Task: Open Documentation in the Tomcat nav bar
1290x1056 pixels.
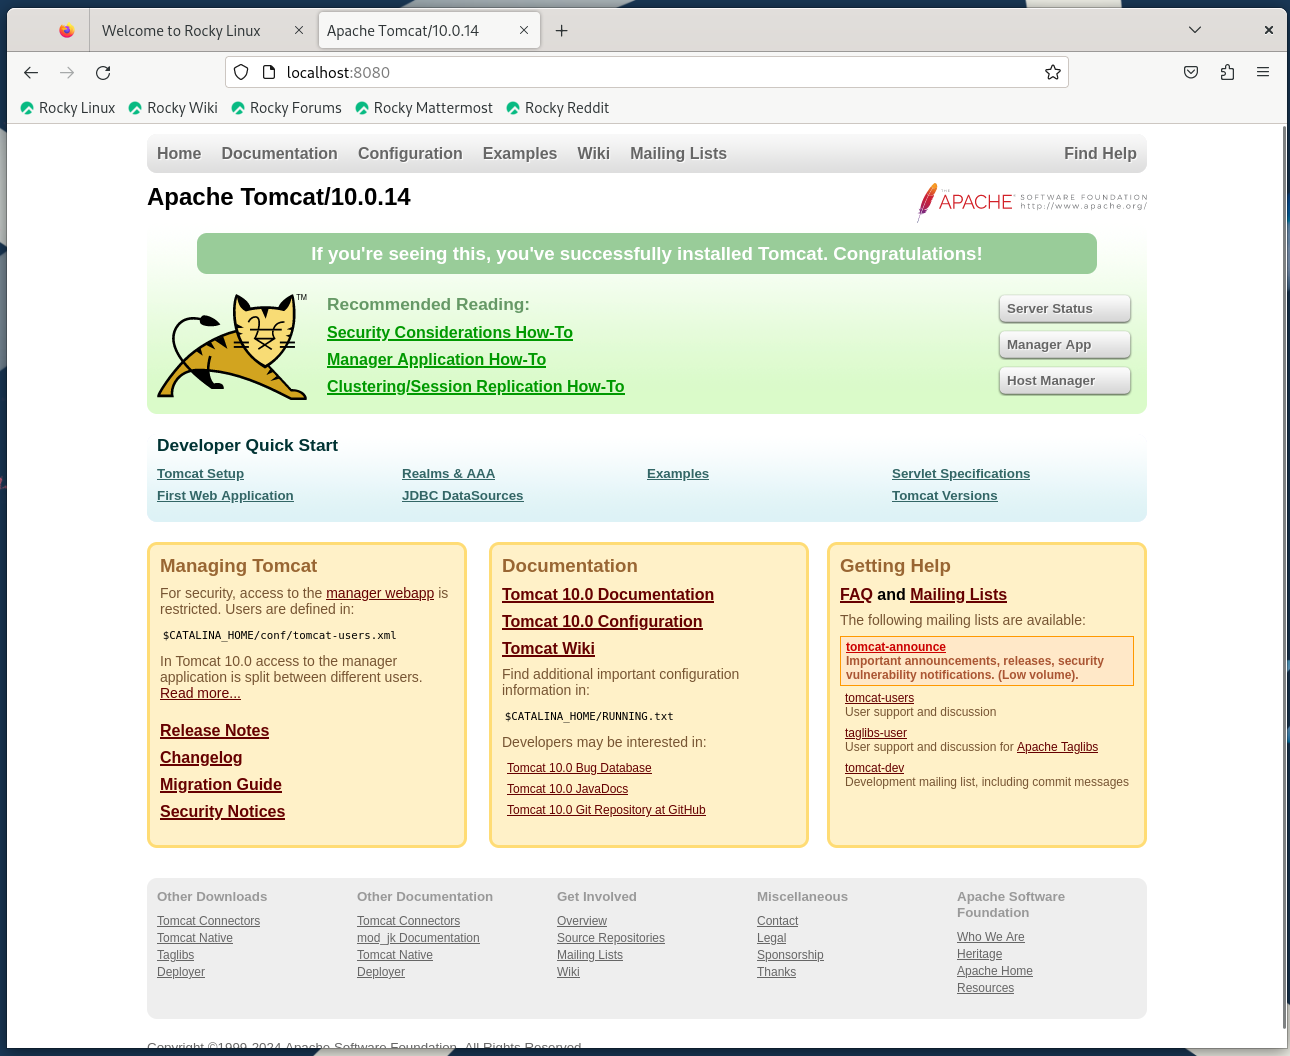Action: (x=279, y=153)
